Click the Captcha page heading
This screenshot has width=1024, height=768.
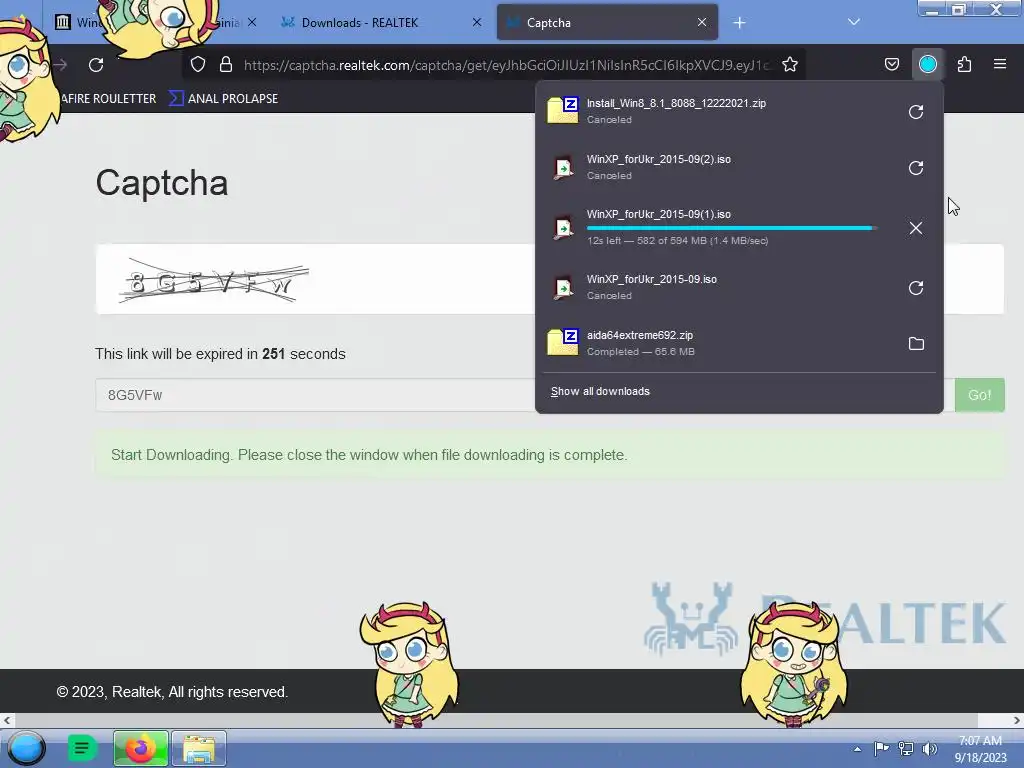(162, 182)
